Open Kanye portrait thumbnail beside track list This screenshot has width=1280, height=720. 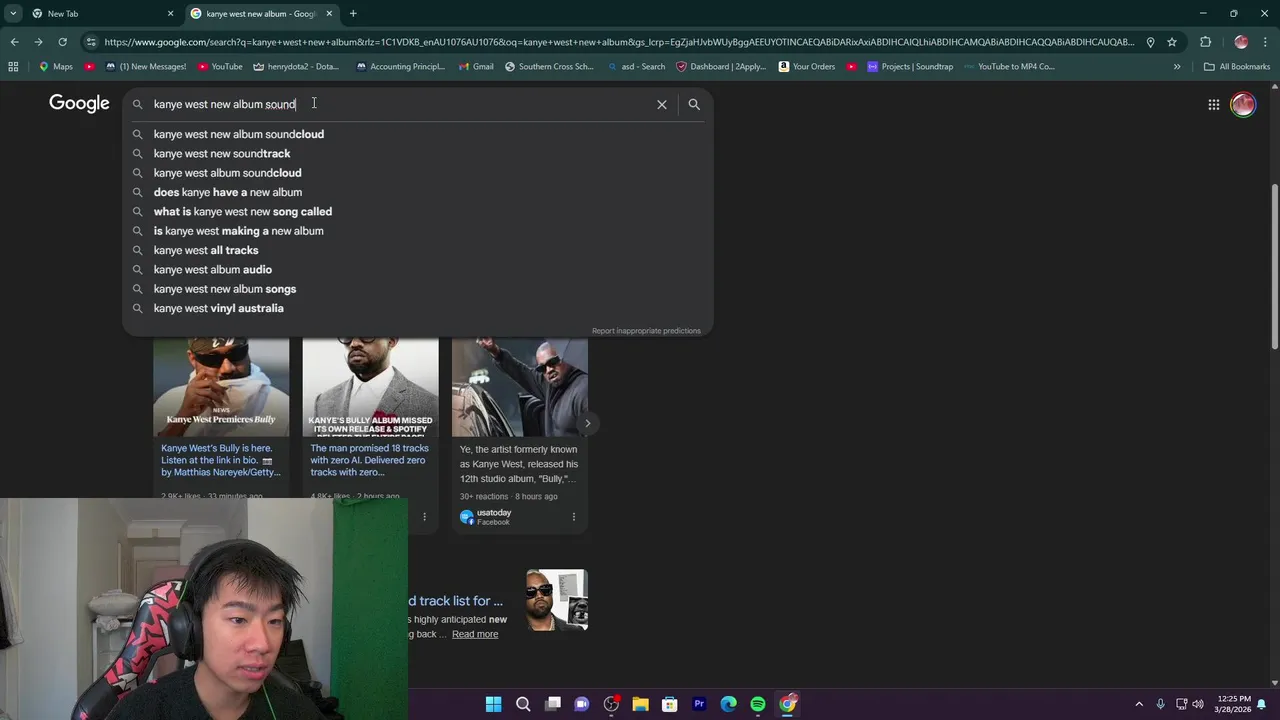click(x=557, y=600)
